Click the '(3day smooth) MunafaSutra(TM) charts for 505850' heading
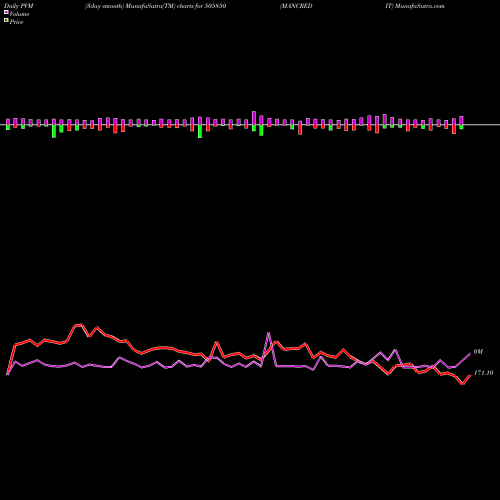The image size is (500, 500). point(156,6)
